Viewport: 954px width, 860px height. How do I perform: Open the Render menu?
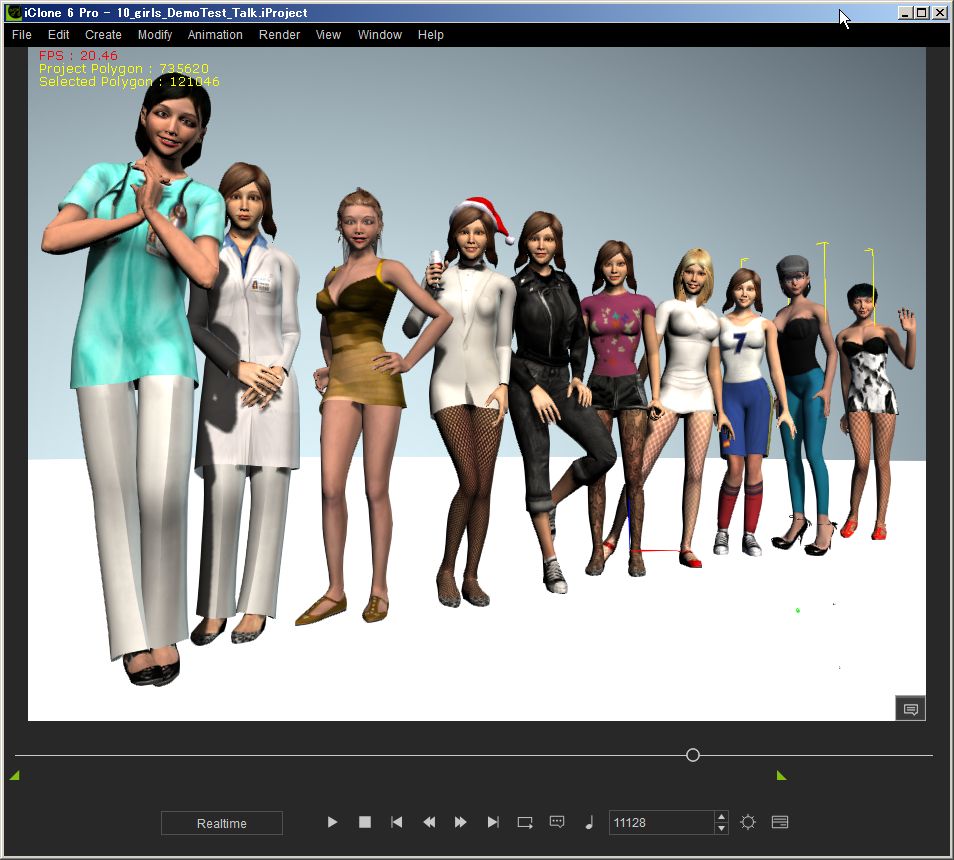click(279, 35)
